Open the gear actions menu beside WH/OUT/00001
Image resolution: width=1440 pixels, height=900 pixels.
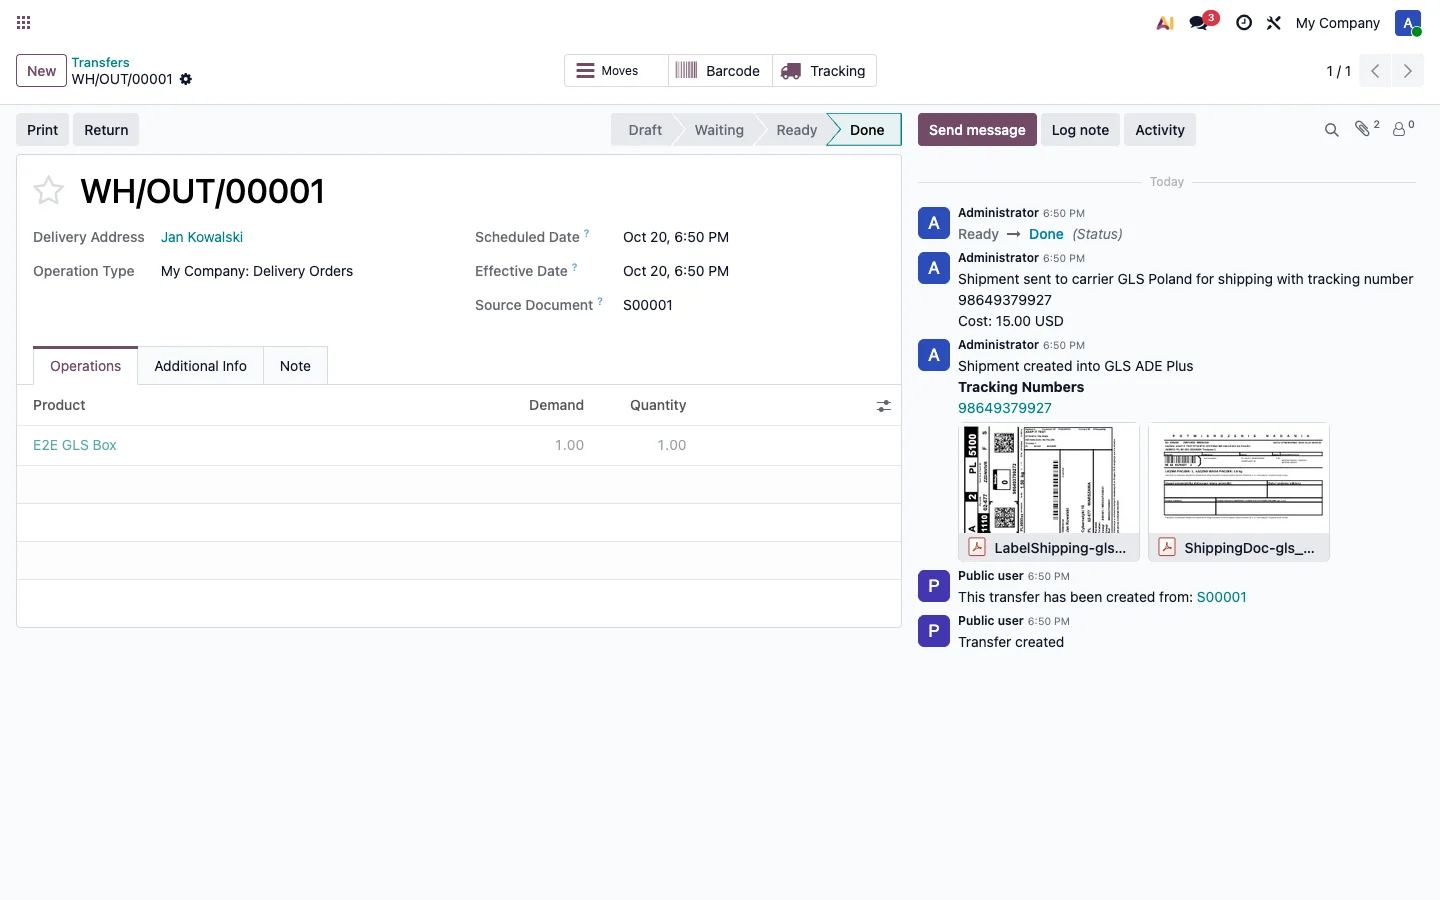click(x=186, y=79)
